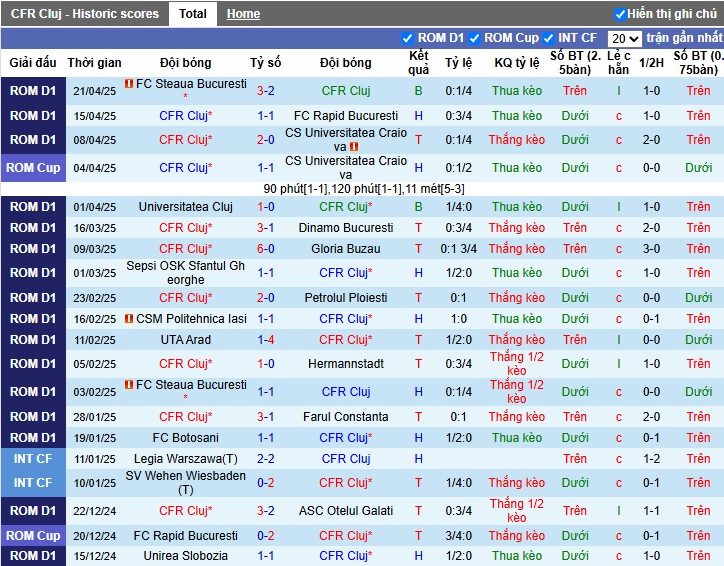Uncheck the ROM D1 filter checkbox
This screenshot has width=724, height=566.
tap(407, 38)
